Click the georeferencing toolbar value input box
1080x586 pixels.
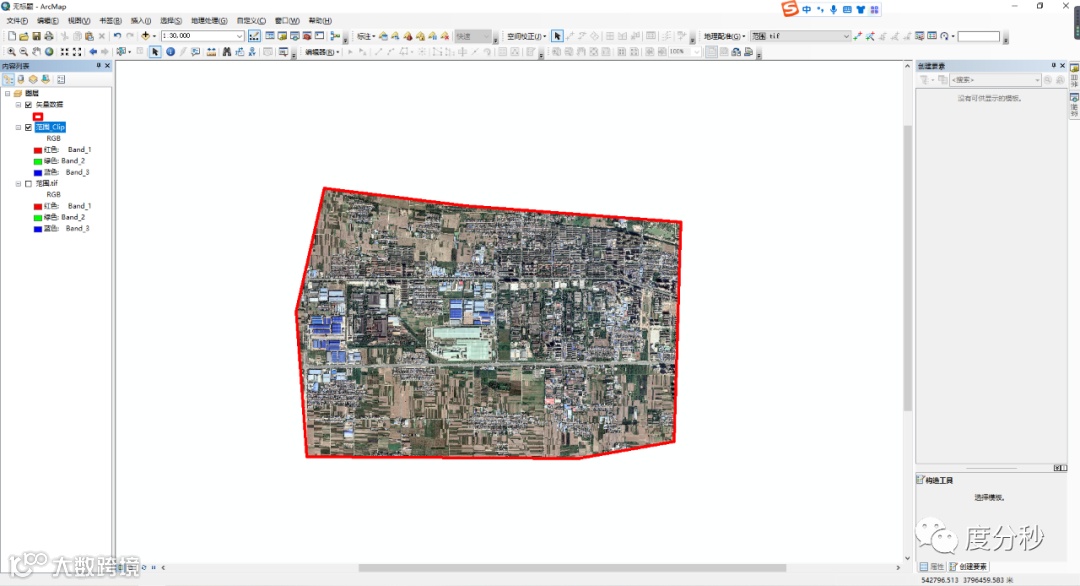pyautogui.click(x=978, y=36)
